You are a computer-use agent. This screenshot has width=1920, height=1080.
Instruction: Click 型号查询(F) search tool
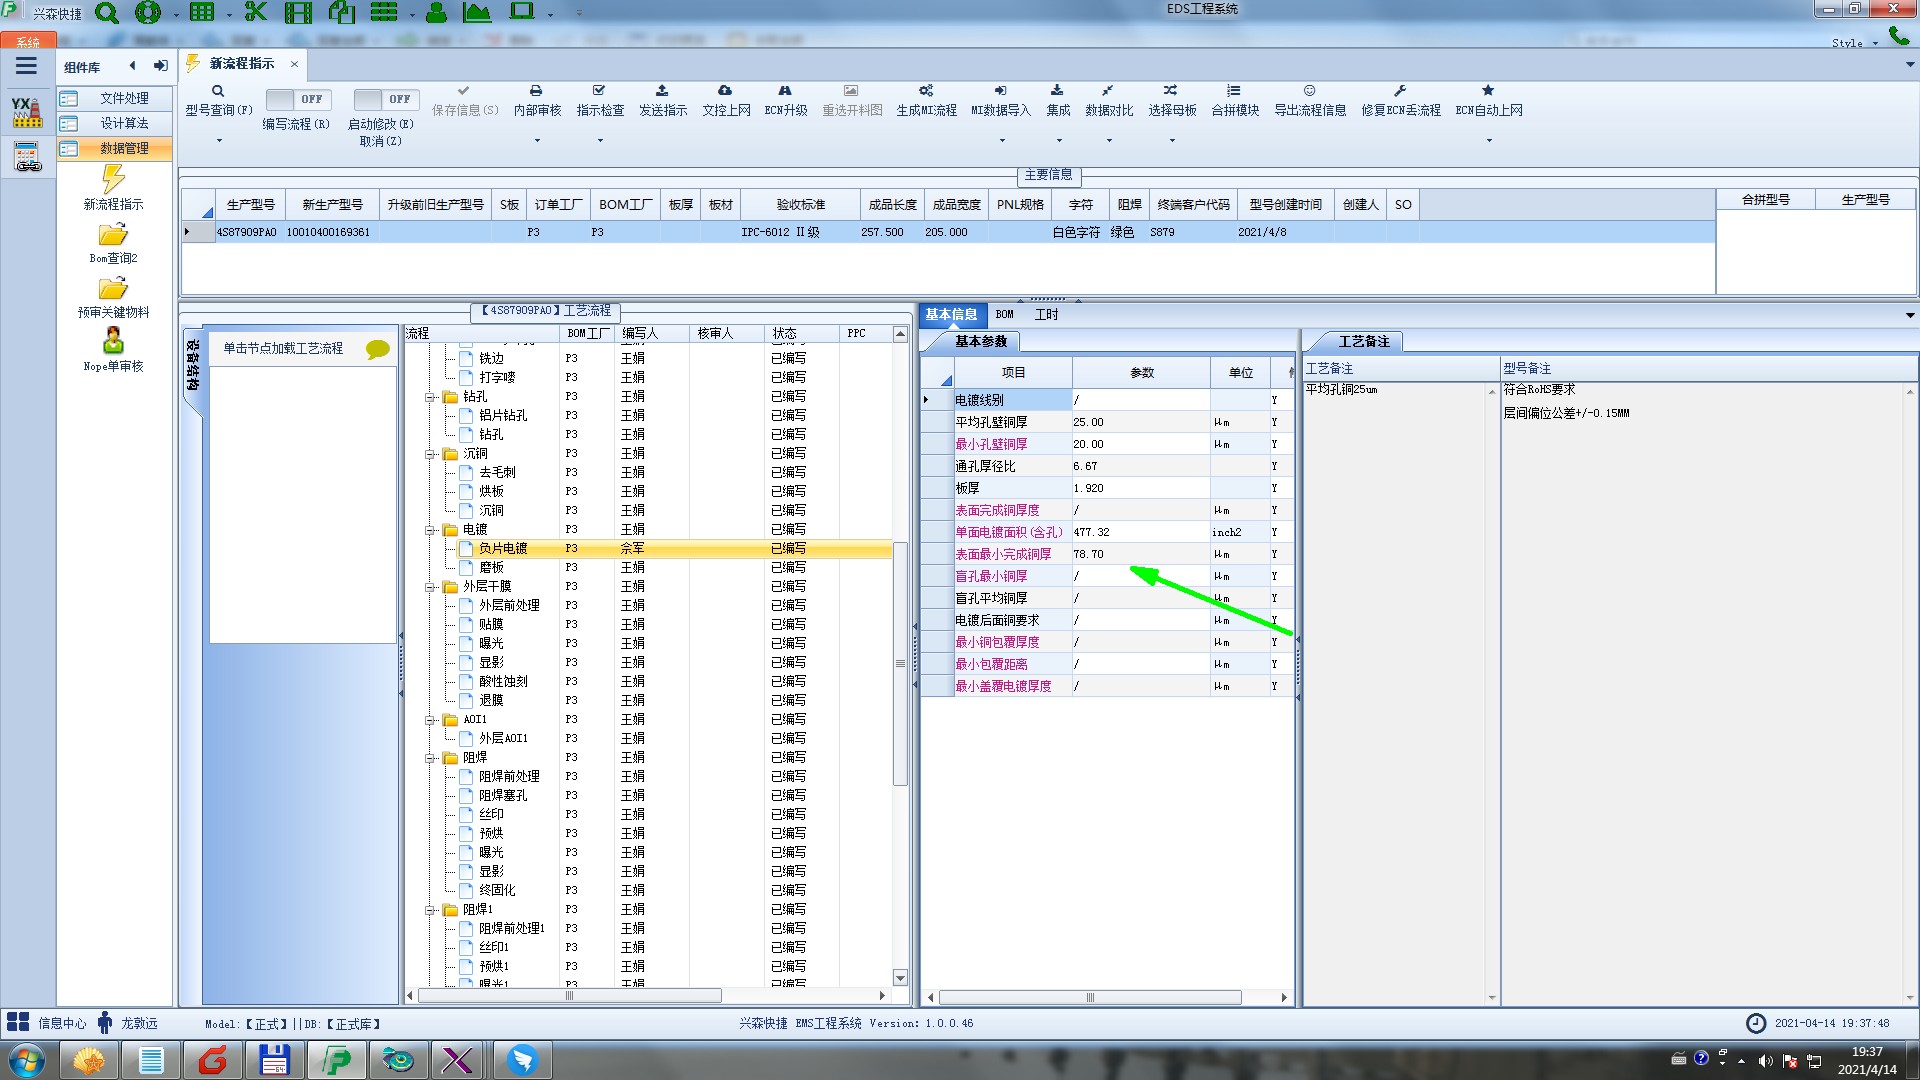click(x=218, y=101)
